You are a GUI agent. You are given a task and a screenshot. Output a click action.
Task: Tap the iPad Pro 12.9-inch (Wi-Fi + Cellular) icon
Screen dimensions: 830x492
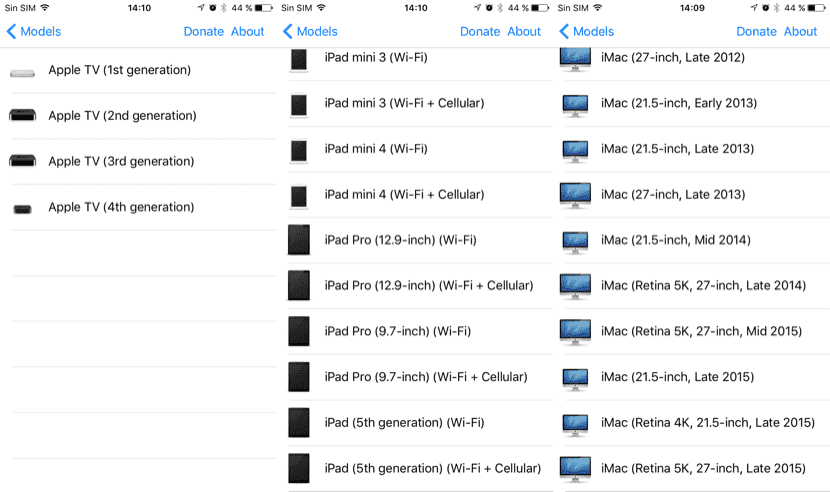pyautogui.click(x=299, y=285)
